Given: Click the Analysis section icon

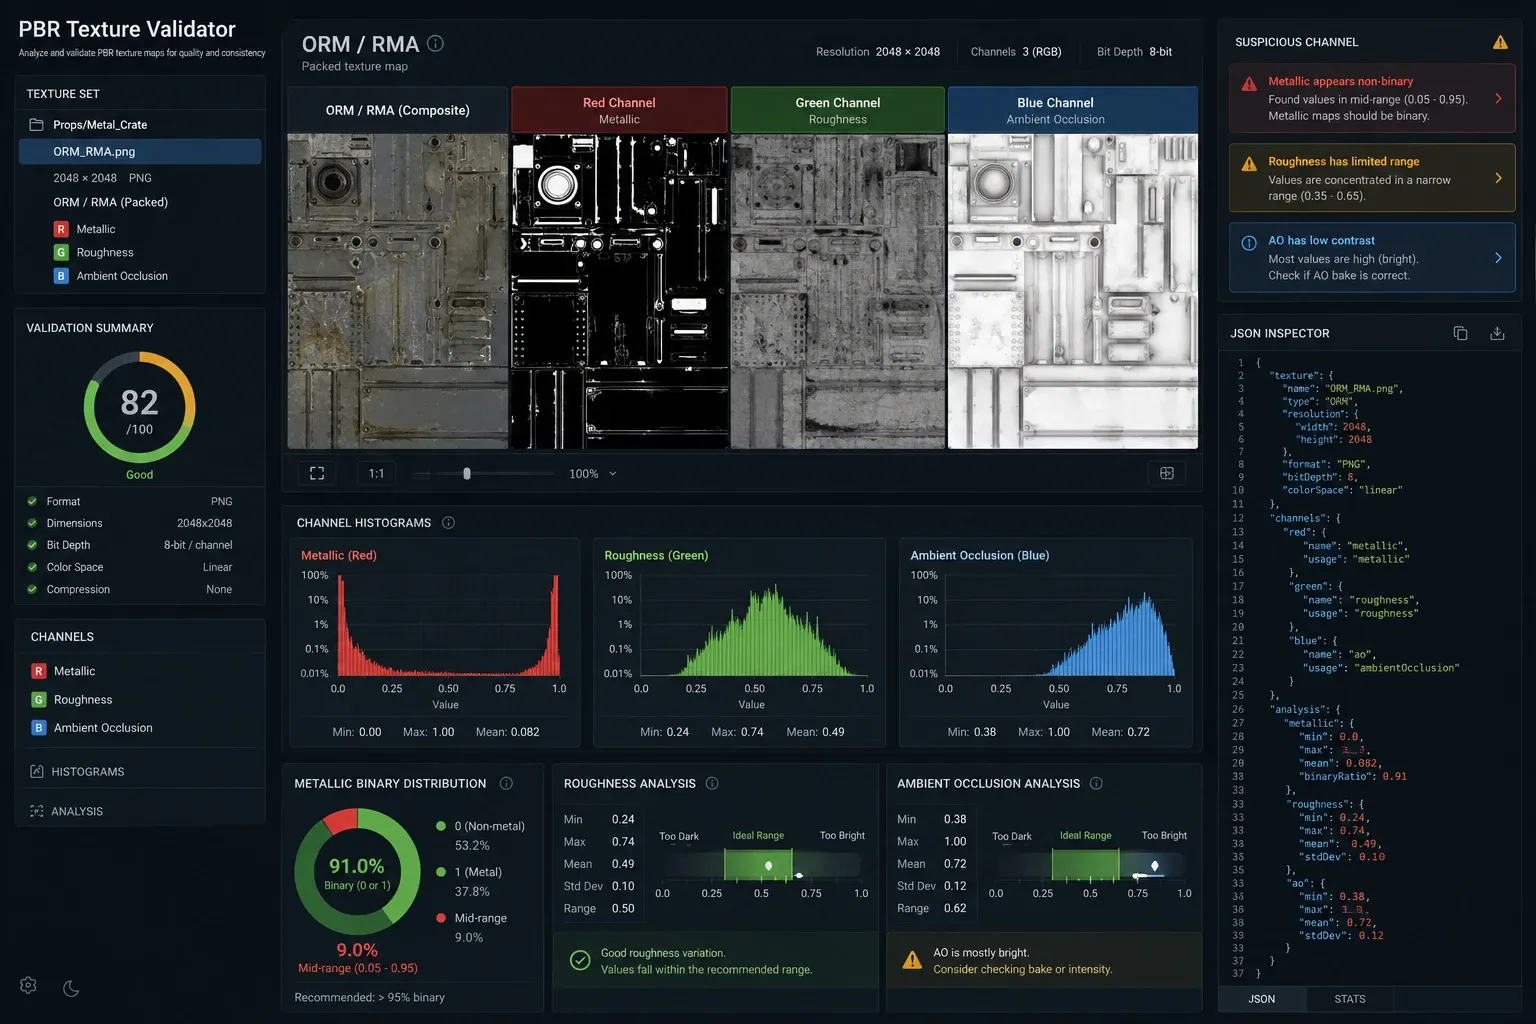Looking at the screenshot, I should pos(37,811).
